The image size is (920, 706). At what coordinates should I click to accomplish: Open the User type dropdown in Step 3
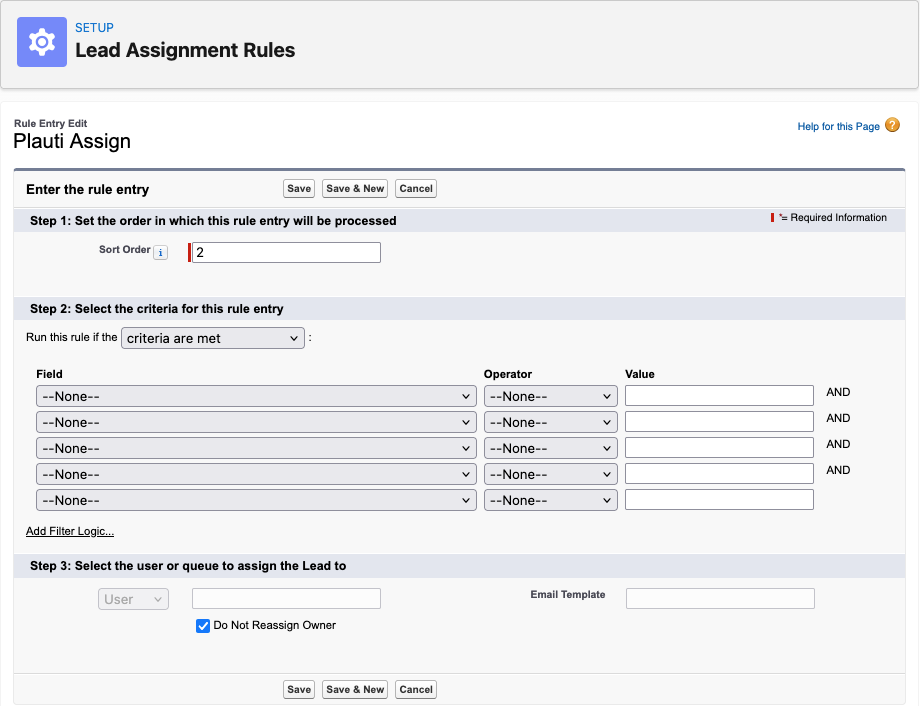[x=133, y=599]
